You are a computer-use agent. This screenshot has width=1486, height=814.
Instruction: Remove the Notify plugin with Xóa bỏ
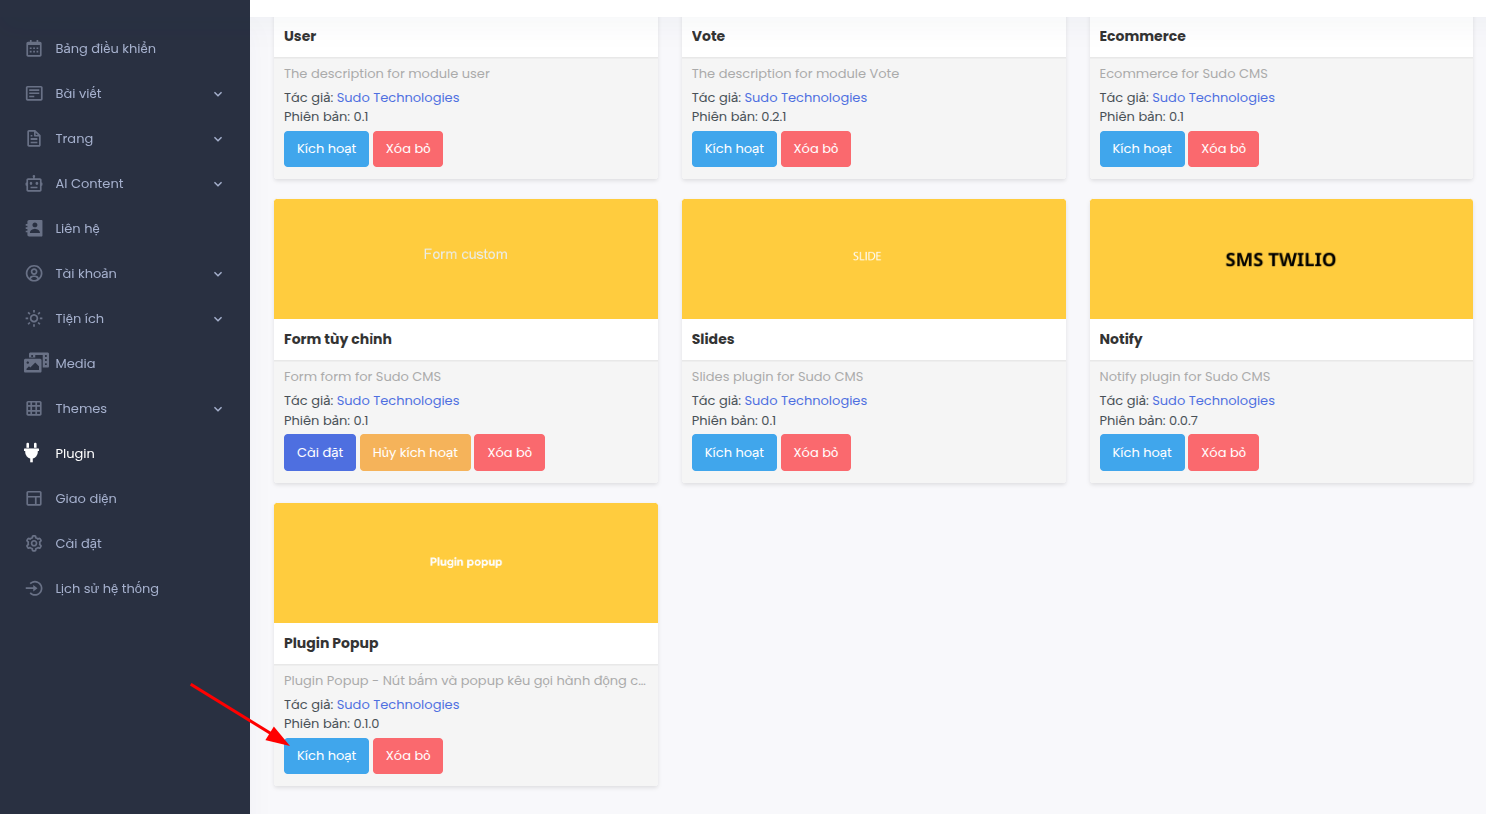tap(1223, 452)
